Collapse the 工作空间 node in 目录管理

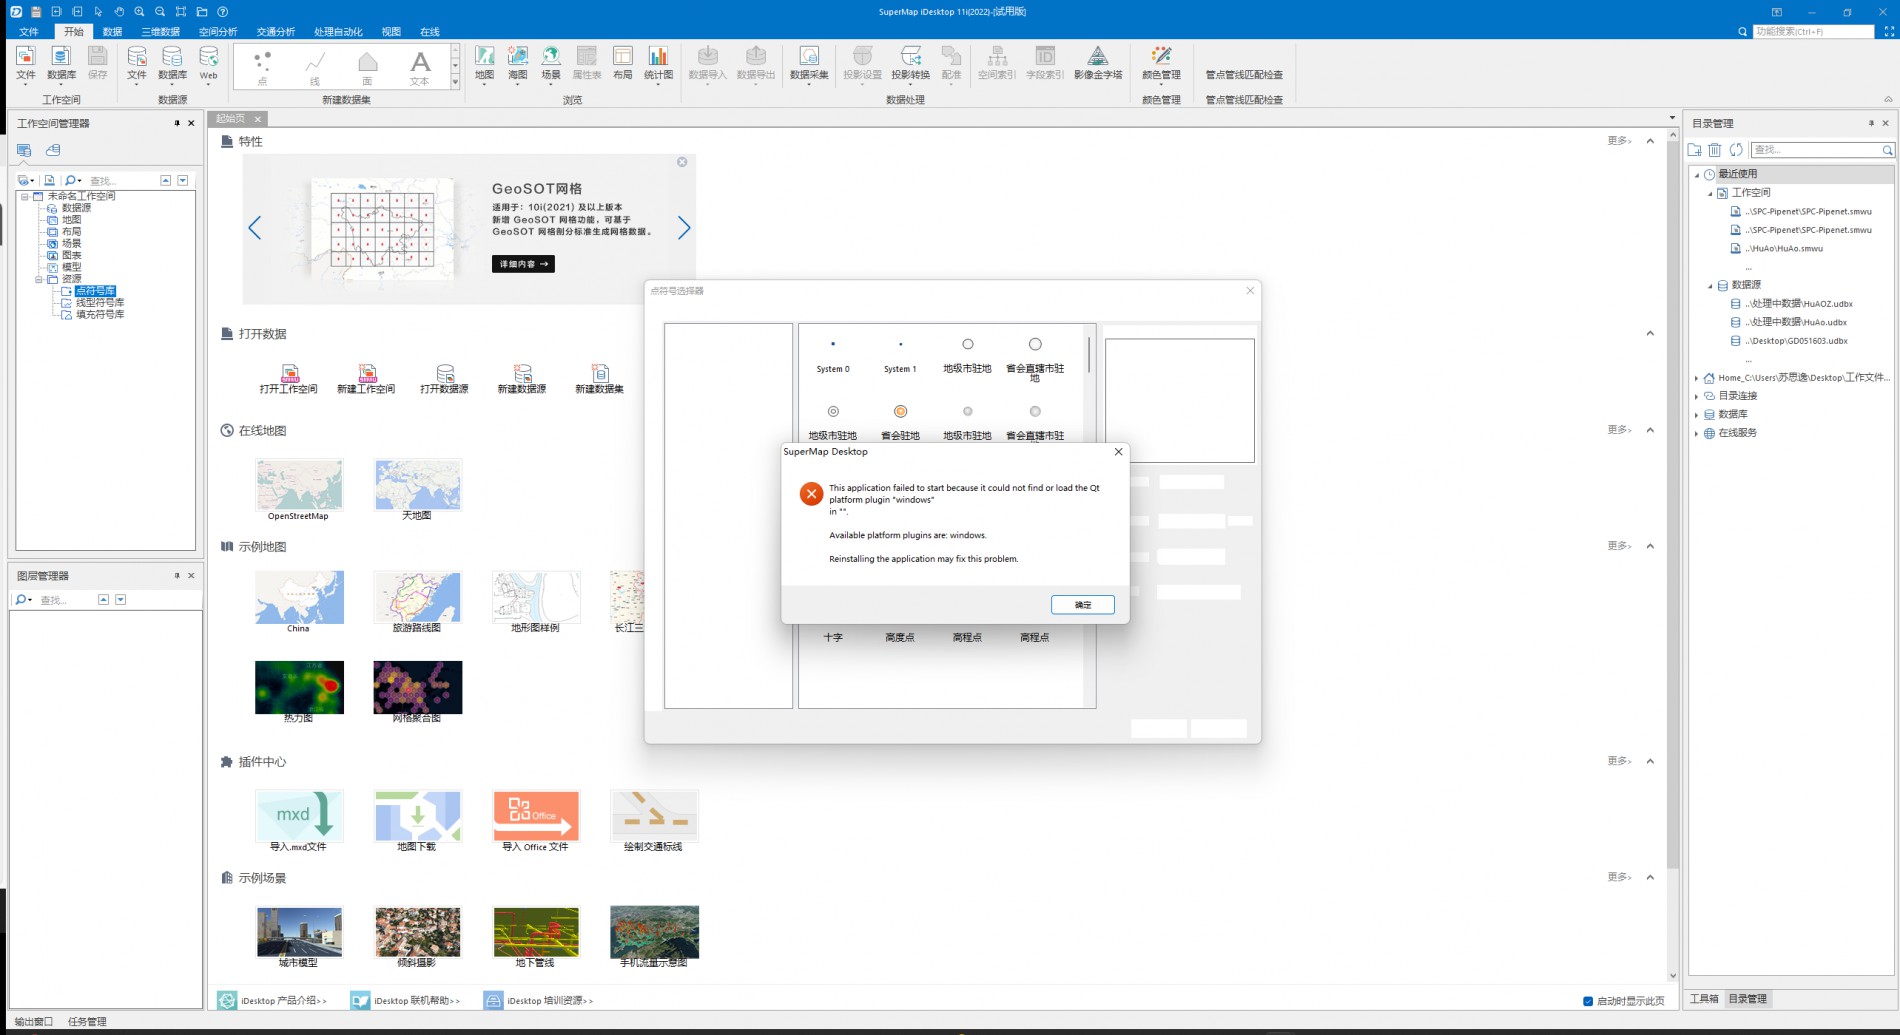coord(1710,193)
